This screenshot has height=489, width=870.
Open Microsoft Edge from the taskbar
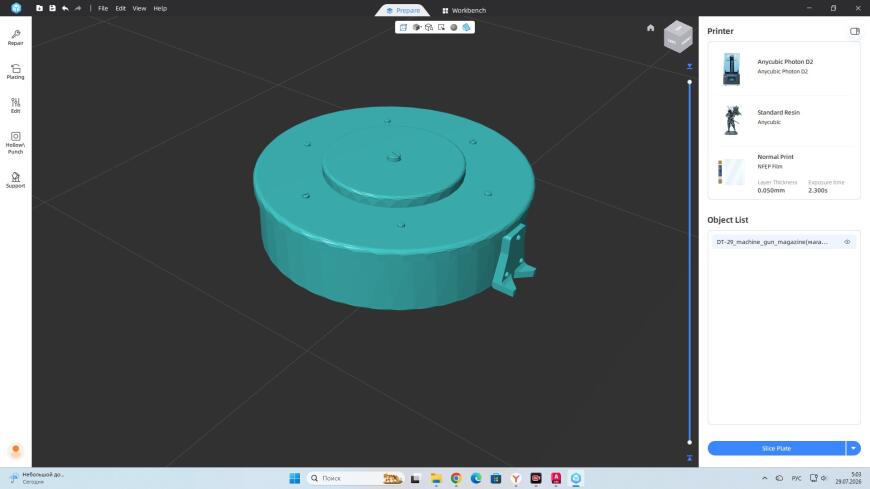pos(476,478)
